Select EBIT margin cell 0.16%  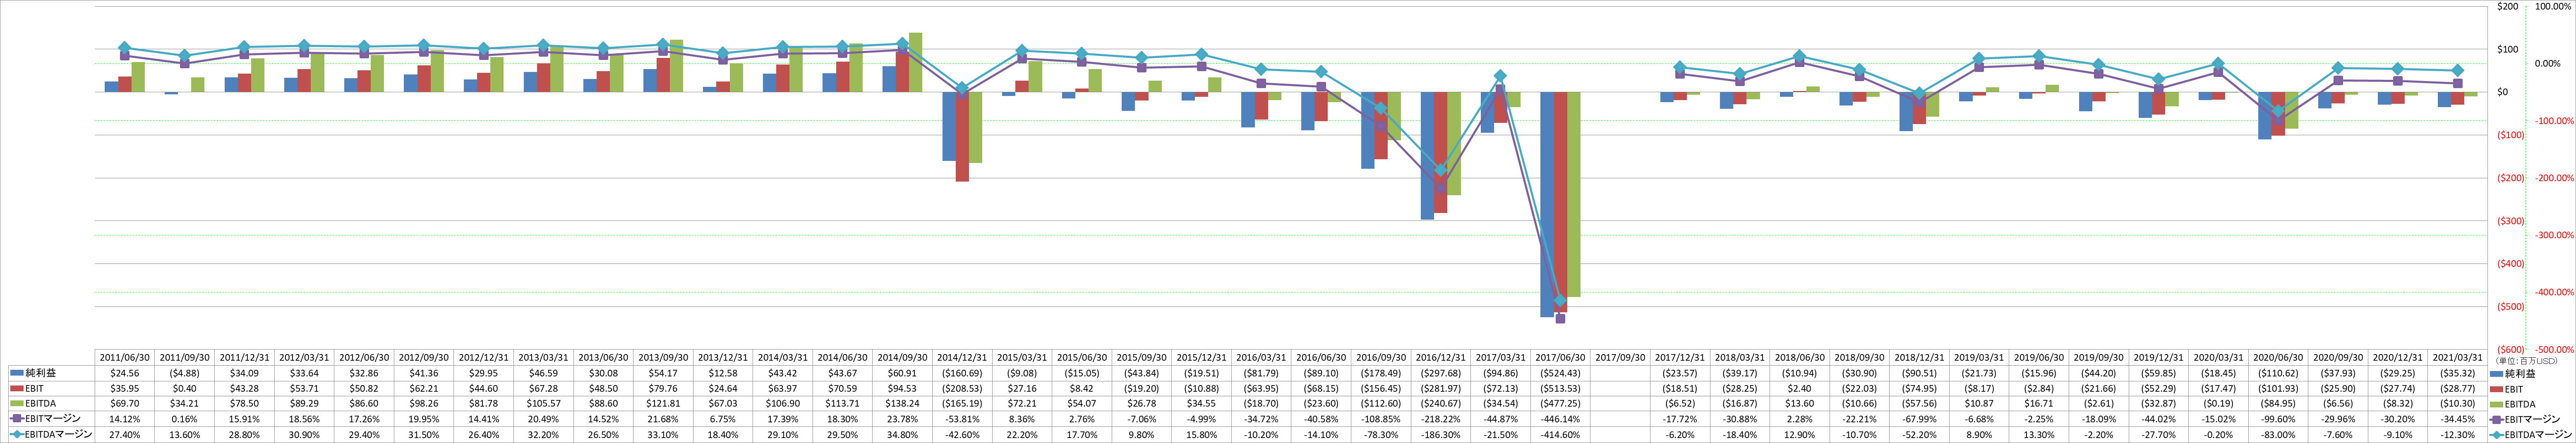pyautogui.click(x=185, y=420)
